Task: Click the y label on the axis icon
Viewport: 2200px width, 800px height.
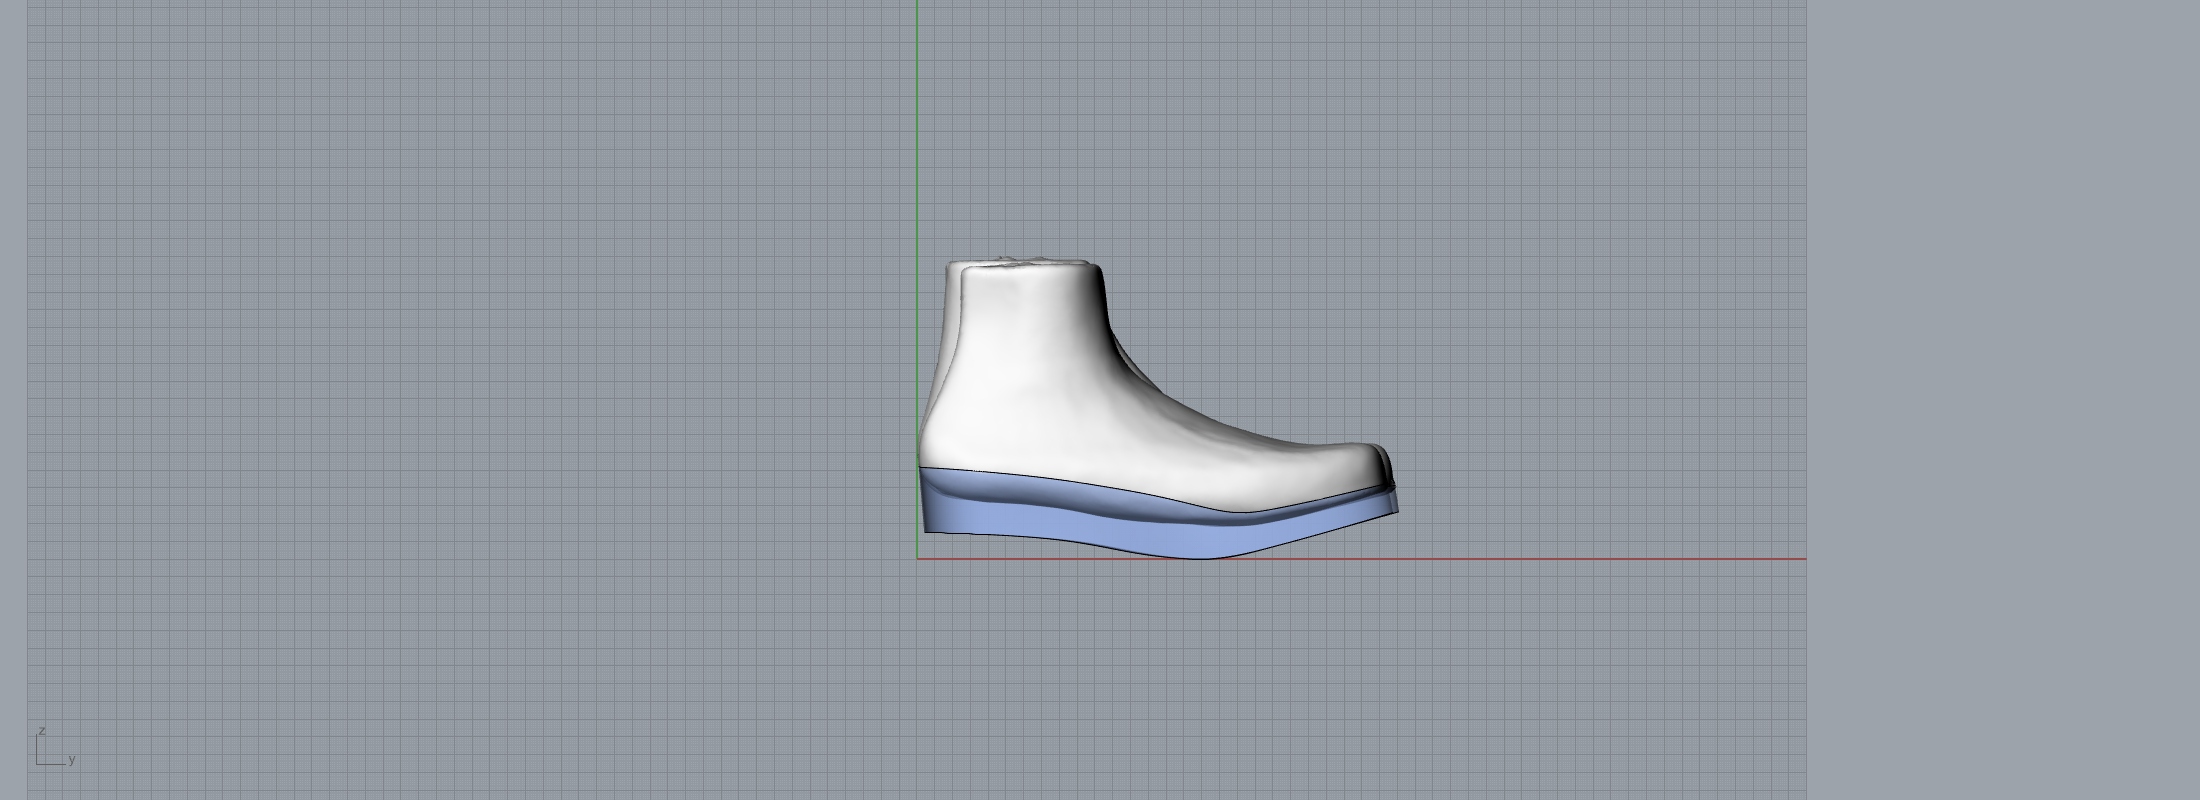Action: point(72,759)
